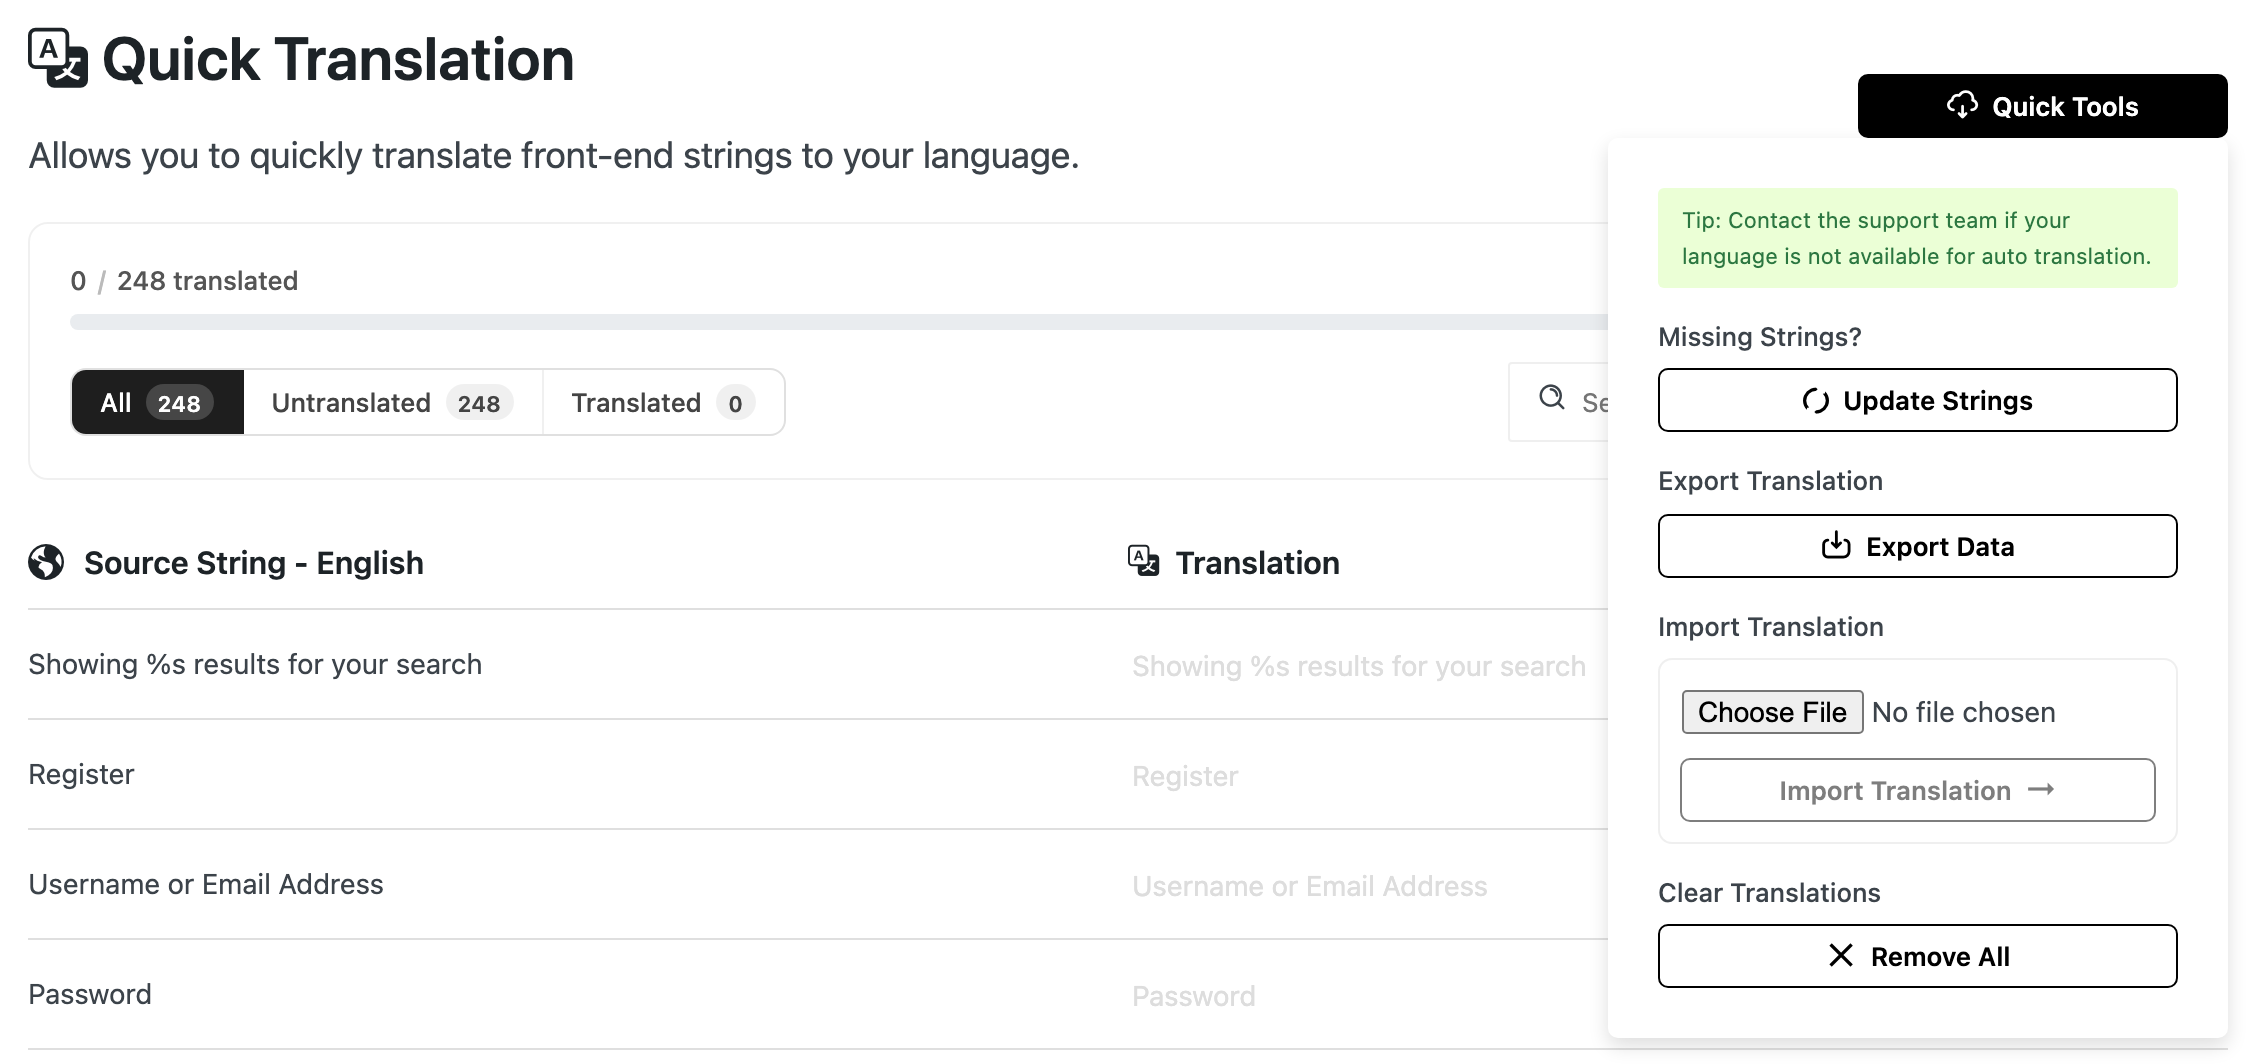Screen dimensions: 2256x1064
Task: Switch to the Translated tab
Action: pos(664,402)
